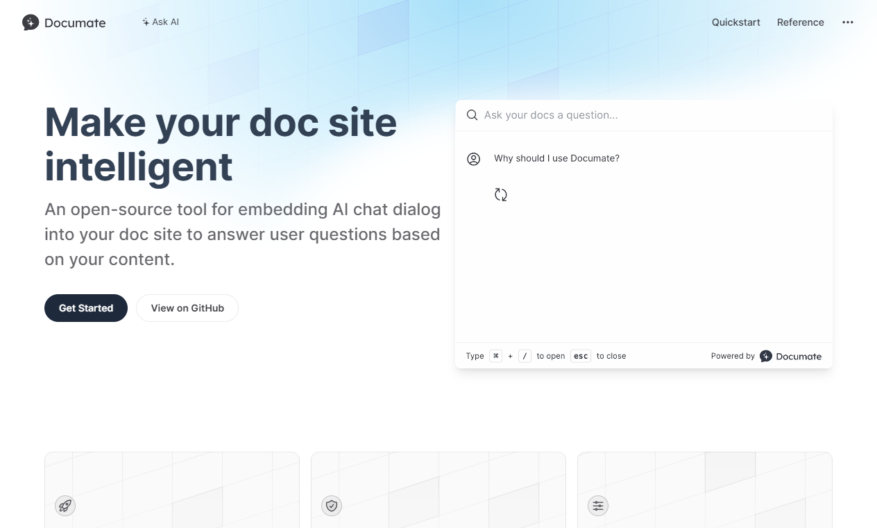Open the Documate home link text
Image resolution: width=877 pixels, height=528 pixels.
click(x=75, y=23)
